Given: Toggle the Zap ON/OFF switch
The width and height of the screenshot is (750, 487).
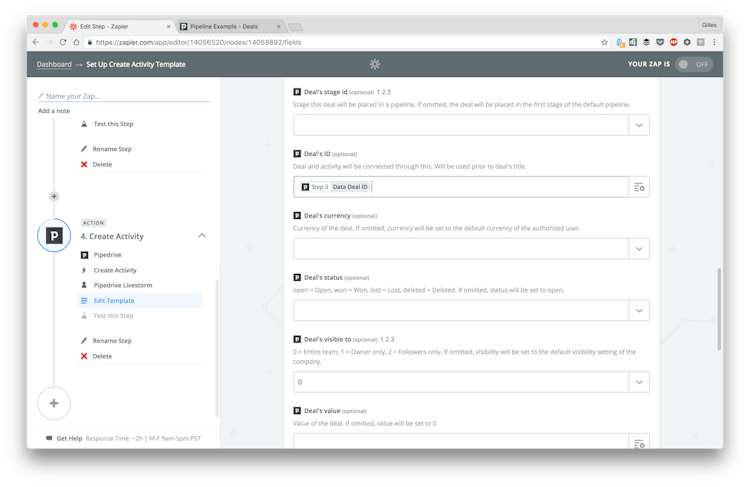Looking at the screenshot, I should (694, 64).
